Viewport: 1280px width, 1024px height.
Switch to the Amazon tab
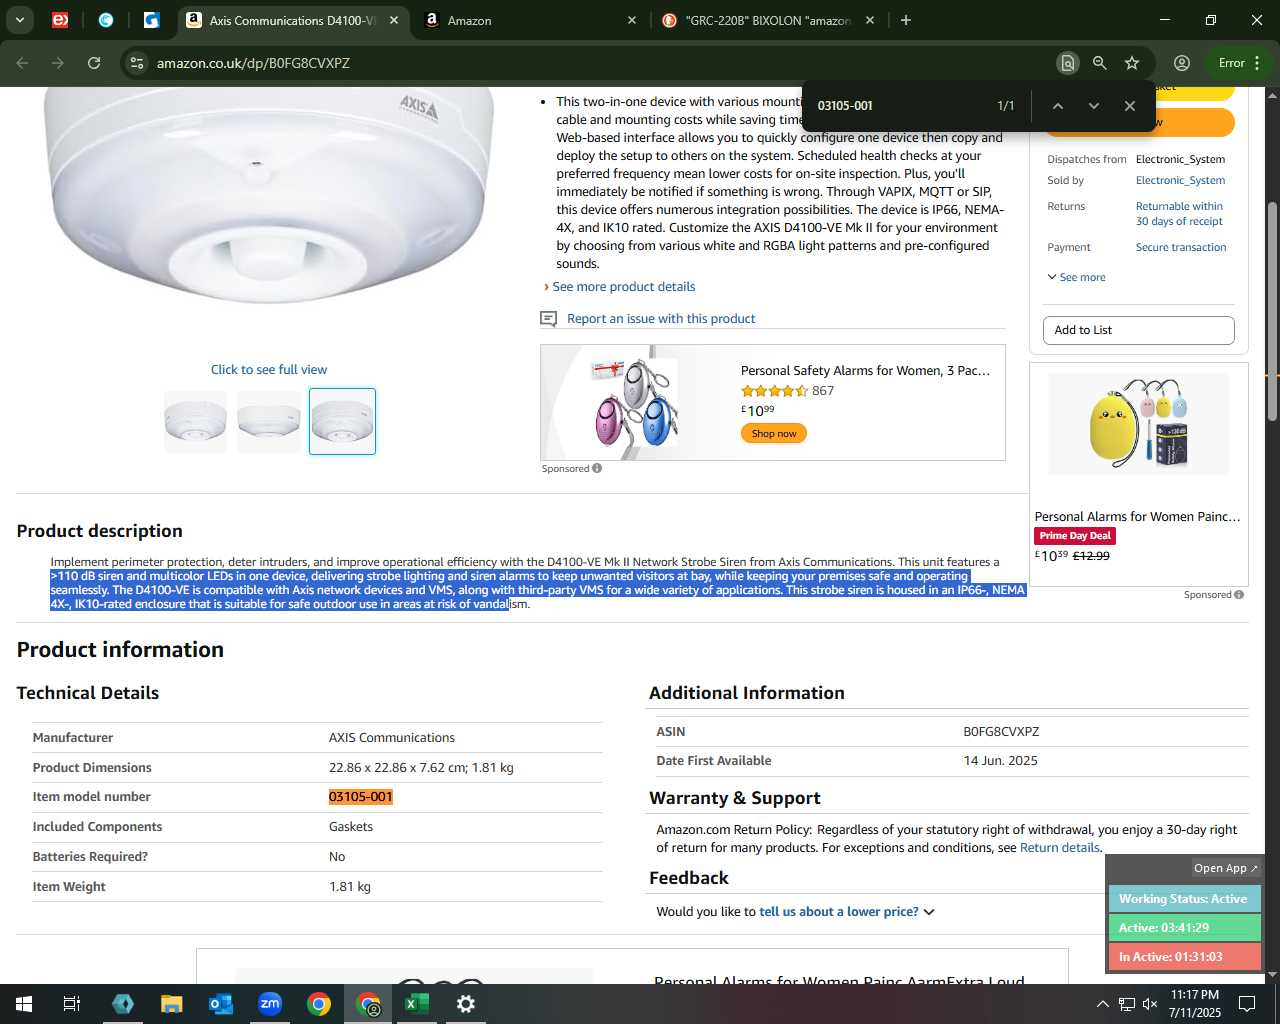point(530,20)
